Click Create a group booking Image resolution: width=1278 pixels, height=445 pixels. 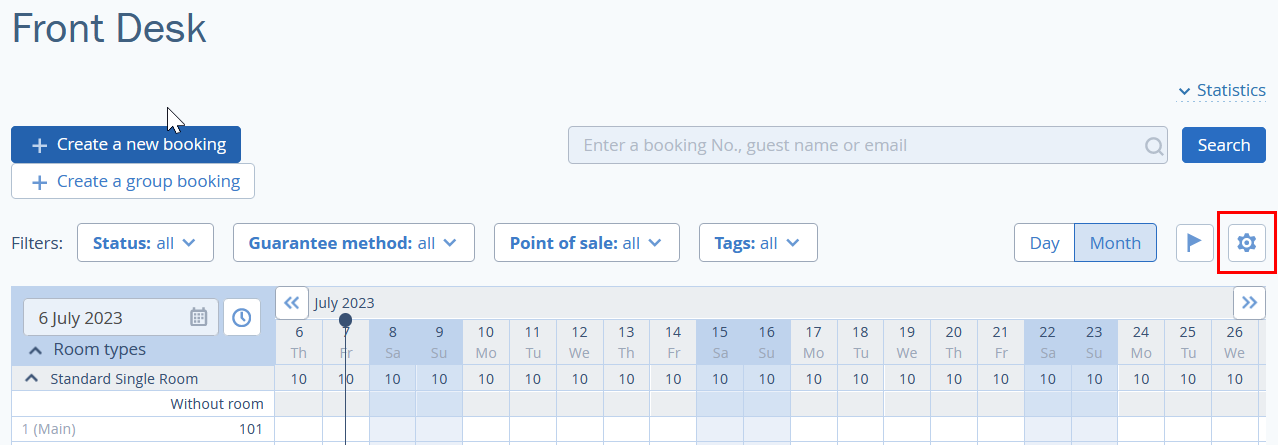click(x=133, y=181)
